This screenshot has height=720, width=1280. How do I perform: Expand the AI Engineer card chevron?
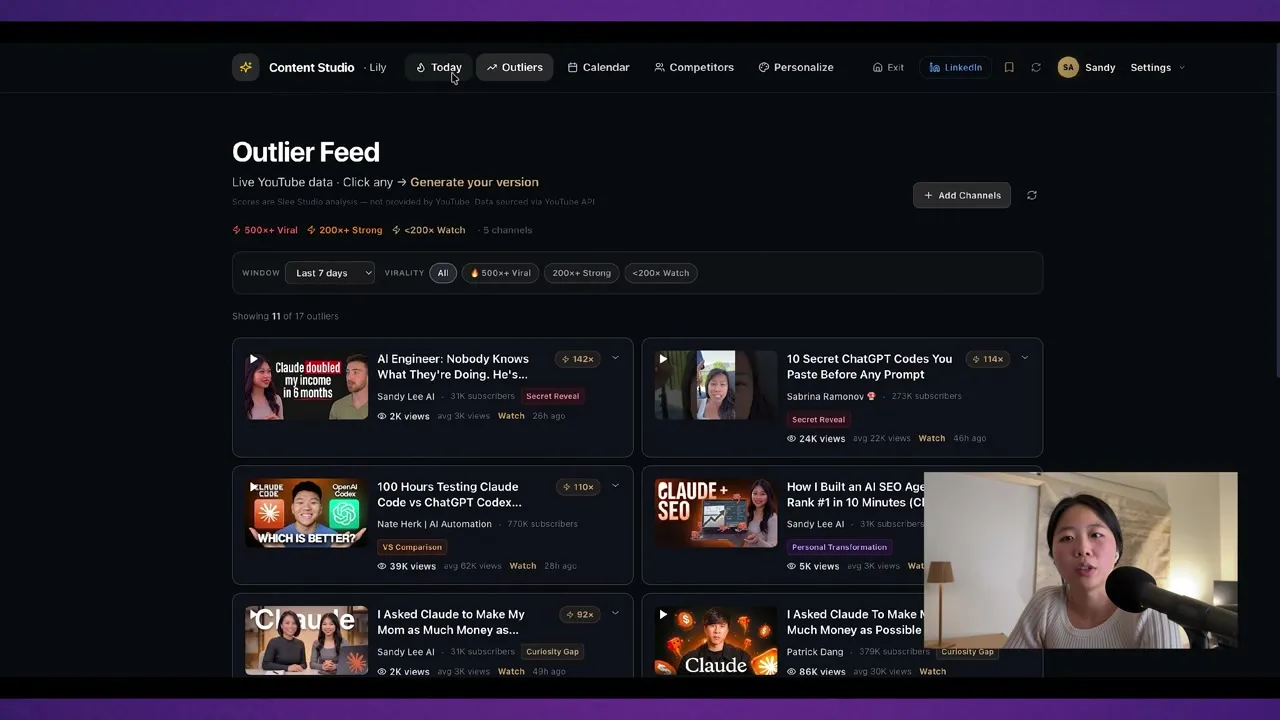click(x=615, y=358)
